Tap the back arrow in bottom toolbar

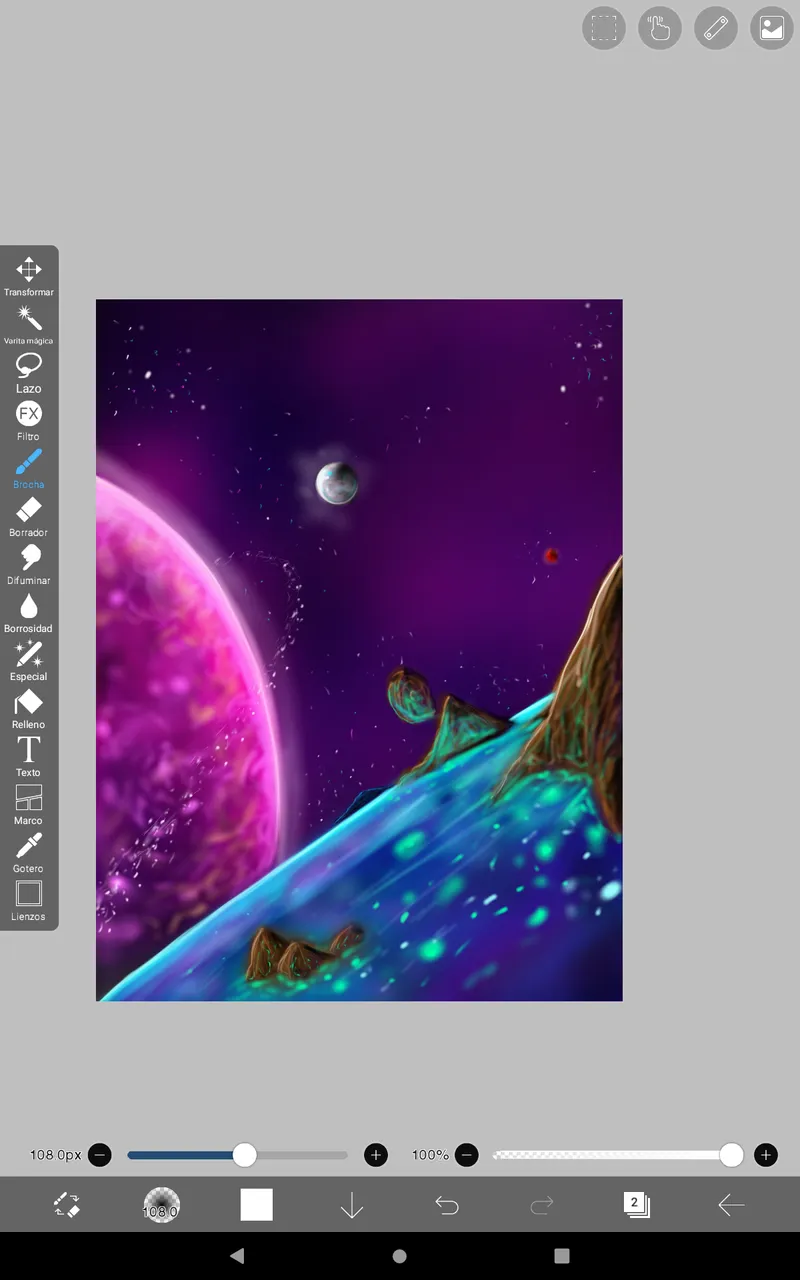coord(731,1205)
